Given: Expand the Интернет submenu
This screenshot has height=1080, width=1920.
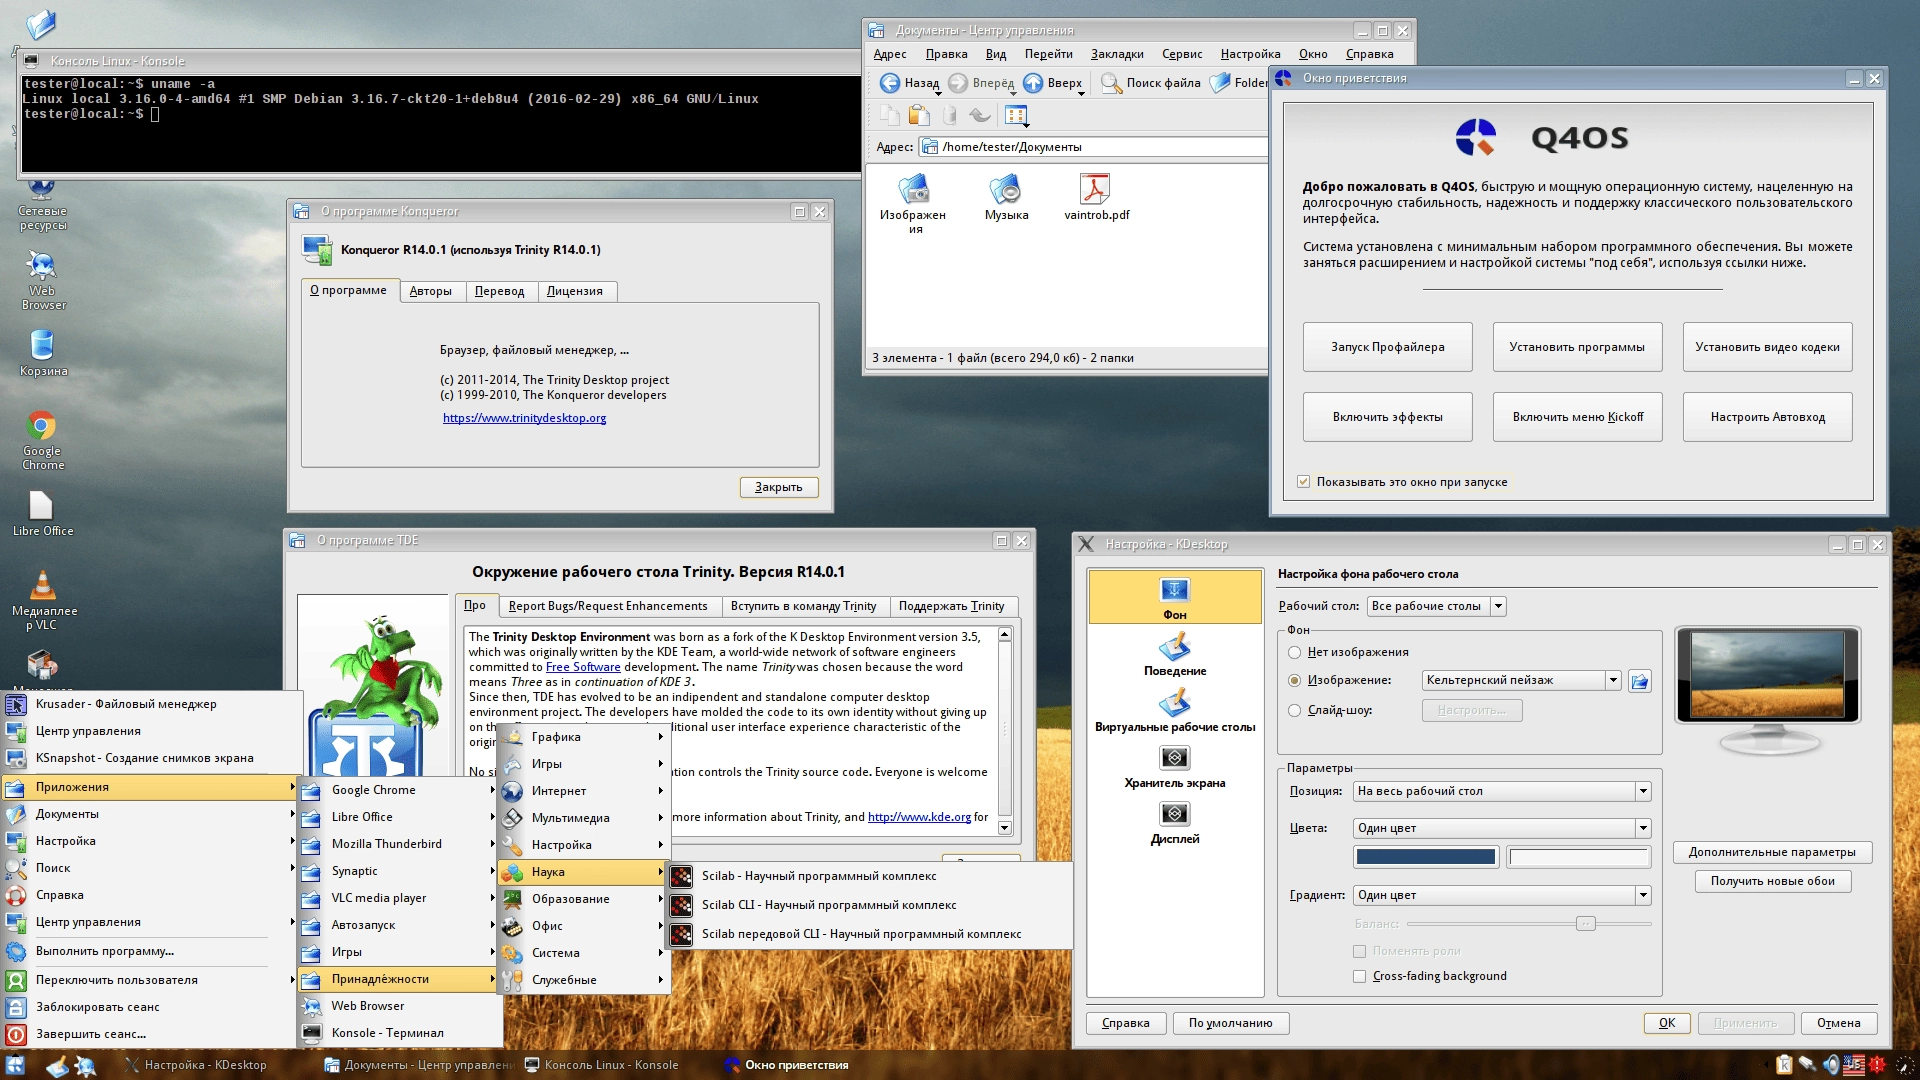Looking at the screenshot, I should pos(583,791).
